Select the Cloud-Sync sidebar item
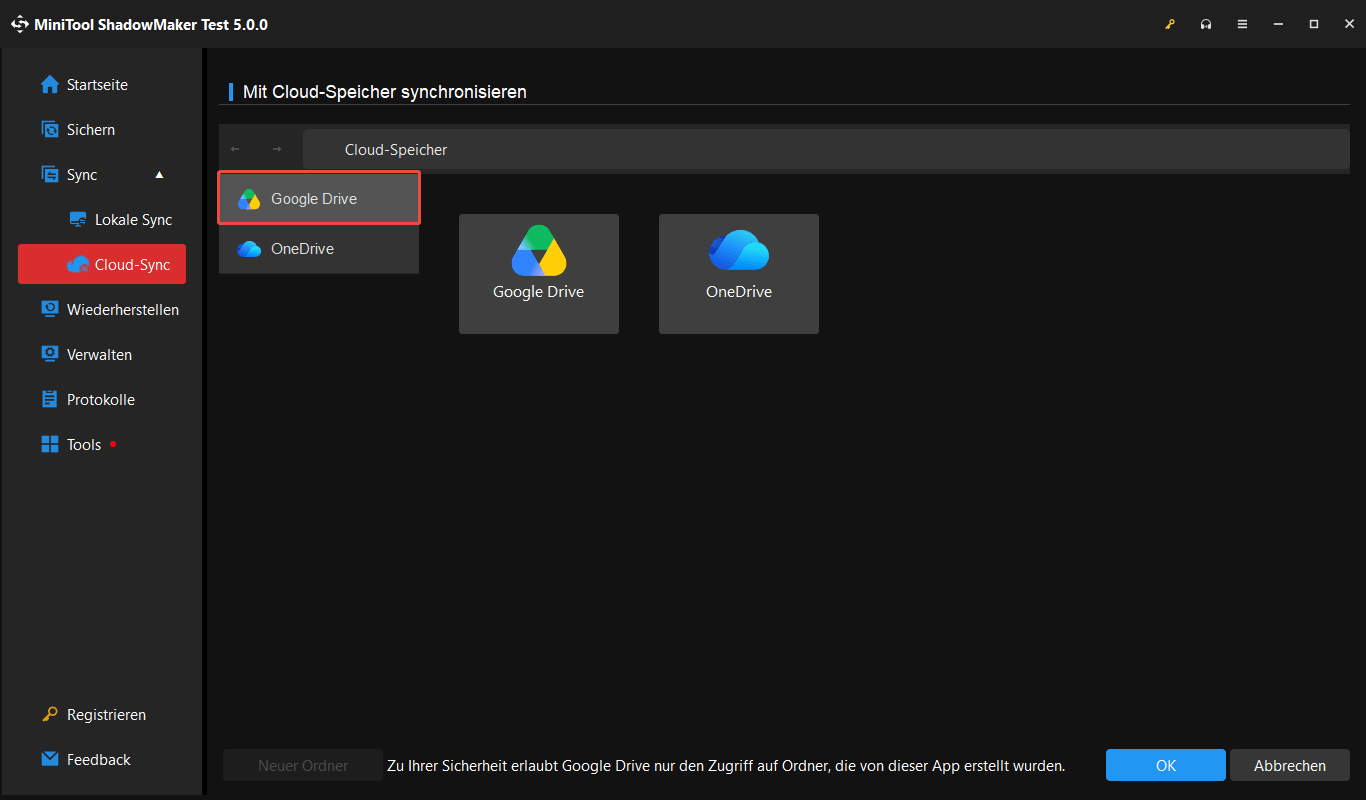 102,264
